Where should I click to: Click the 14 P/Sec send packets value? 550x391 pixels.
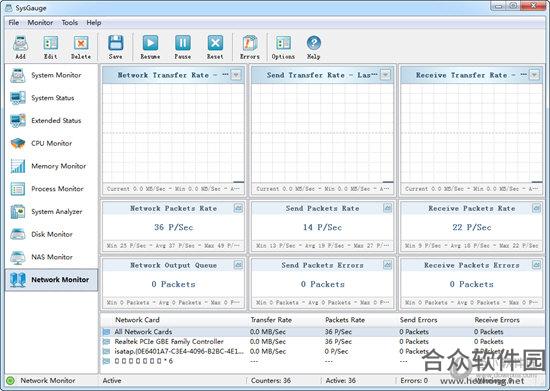pos(323,227)
